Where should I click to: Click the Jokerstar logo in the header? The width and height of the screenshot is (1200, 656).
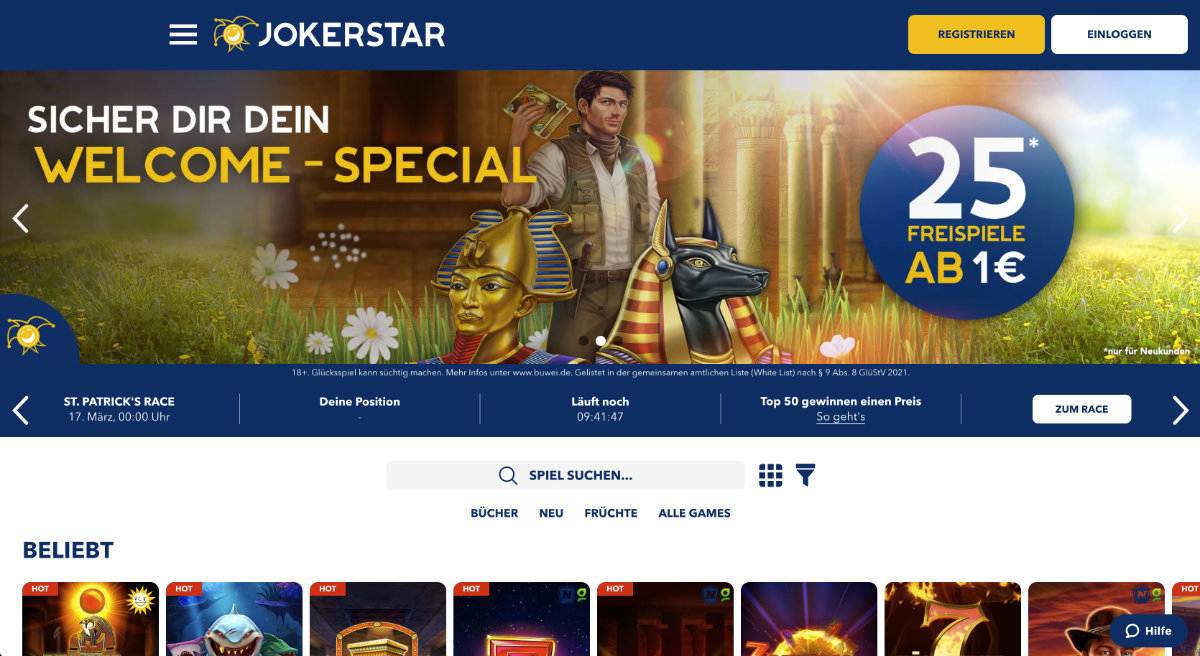tap(329, 34)
